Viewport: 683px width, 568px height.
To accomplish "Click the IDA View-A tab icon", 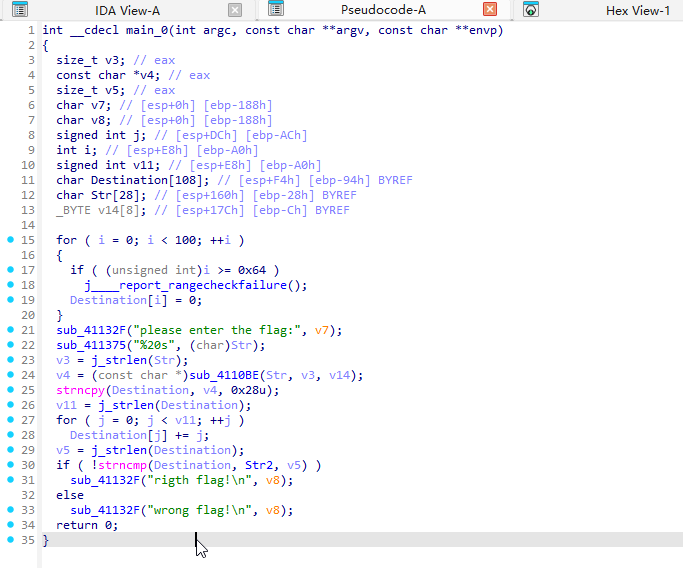I will (x=21, y=10).
